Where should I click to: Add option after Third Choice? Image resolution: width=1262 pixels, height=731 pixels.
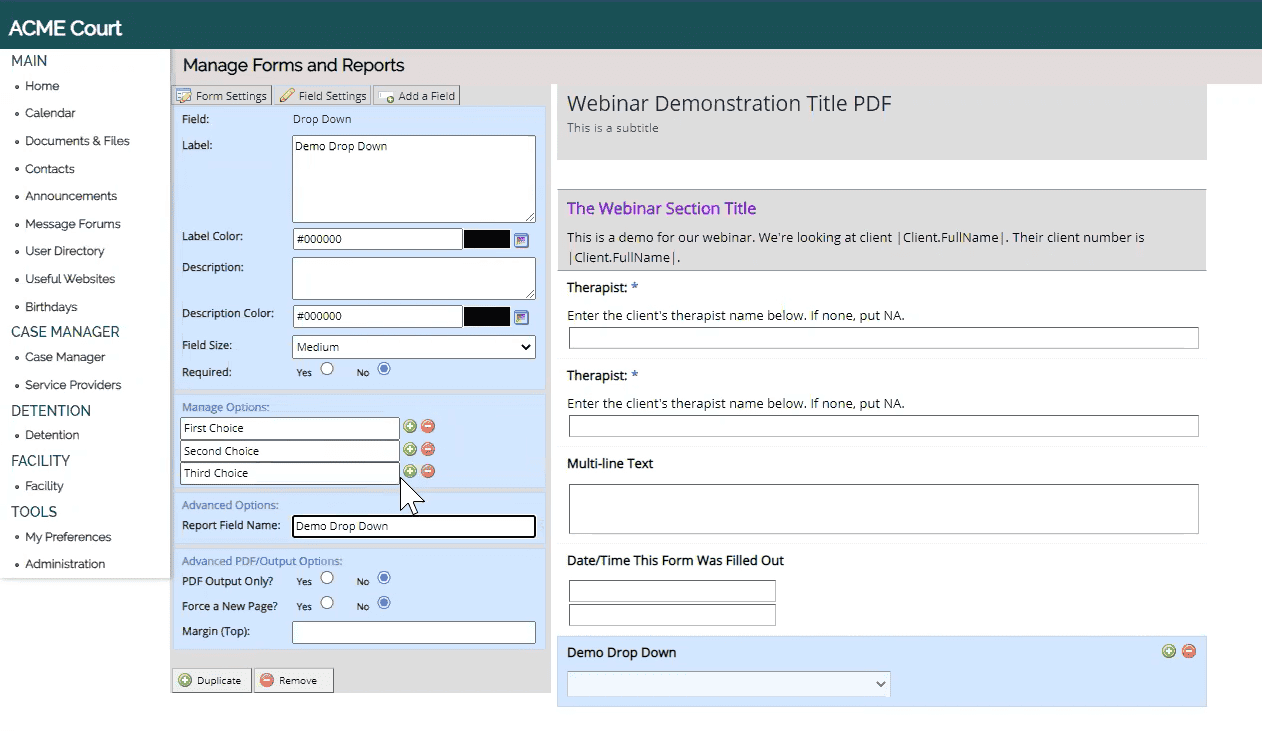(x=410, y=471)
